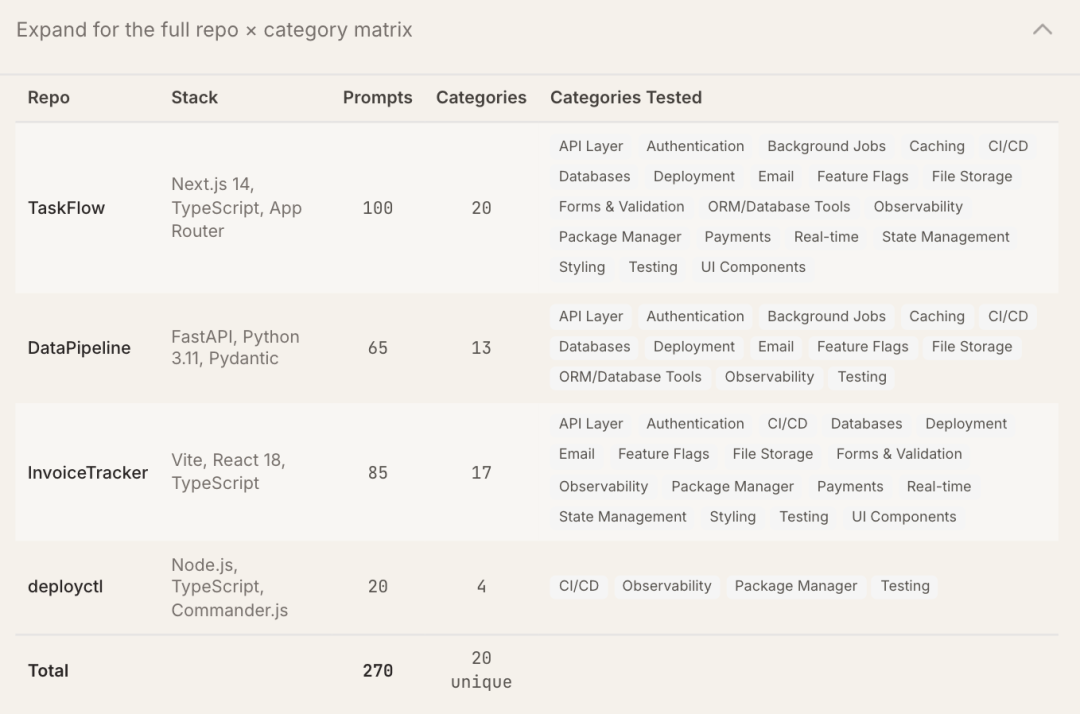The image size is (1080, 714).
Task: Click the Repo column header
Action: click(49, 98)
